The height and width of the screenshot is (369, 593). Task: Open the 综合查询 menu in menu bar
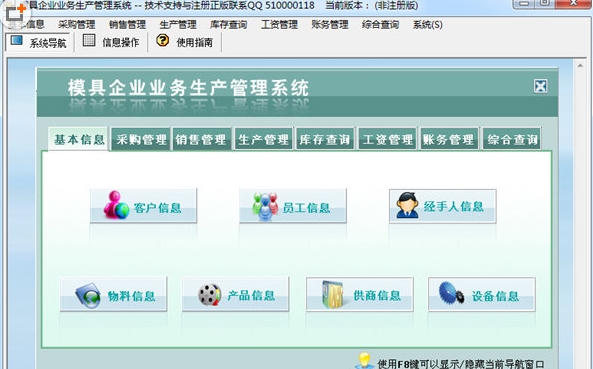[380, 25]
